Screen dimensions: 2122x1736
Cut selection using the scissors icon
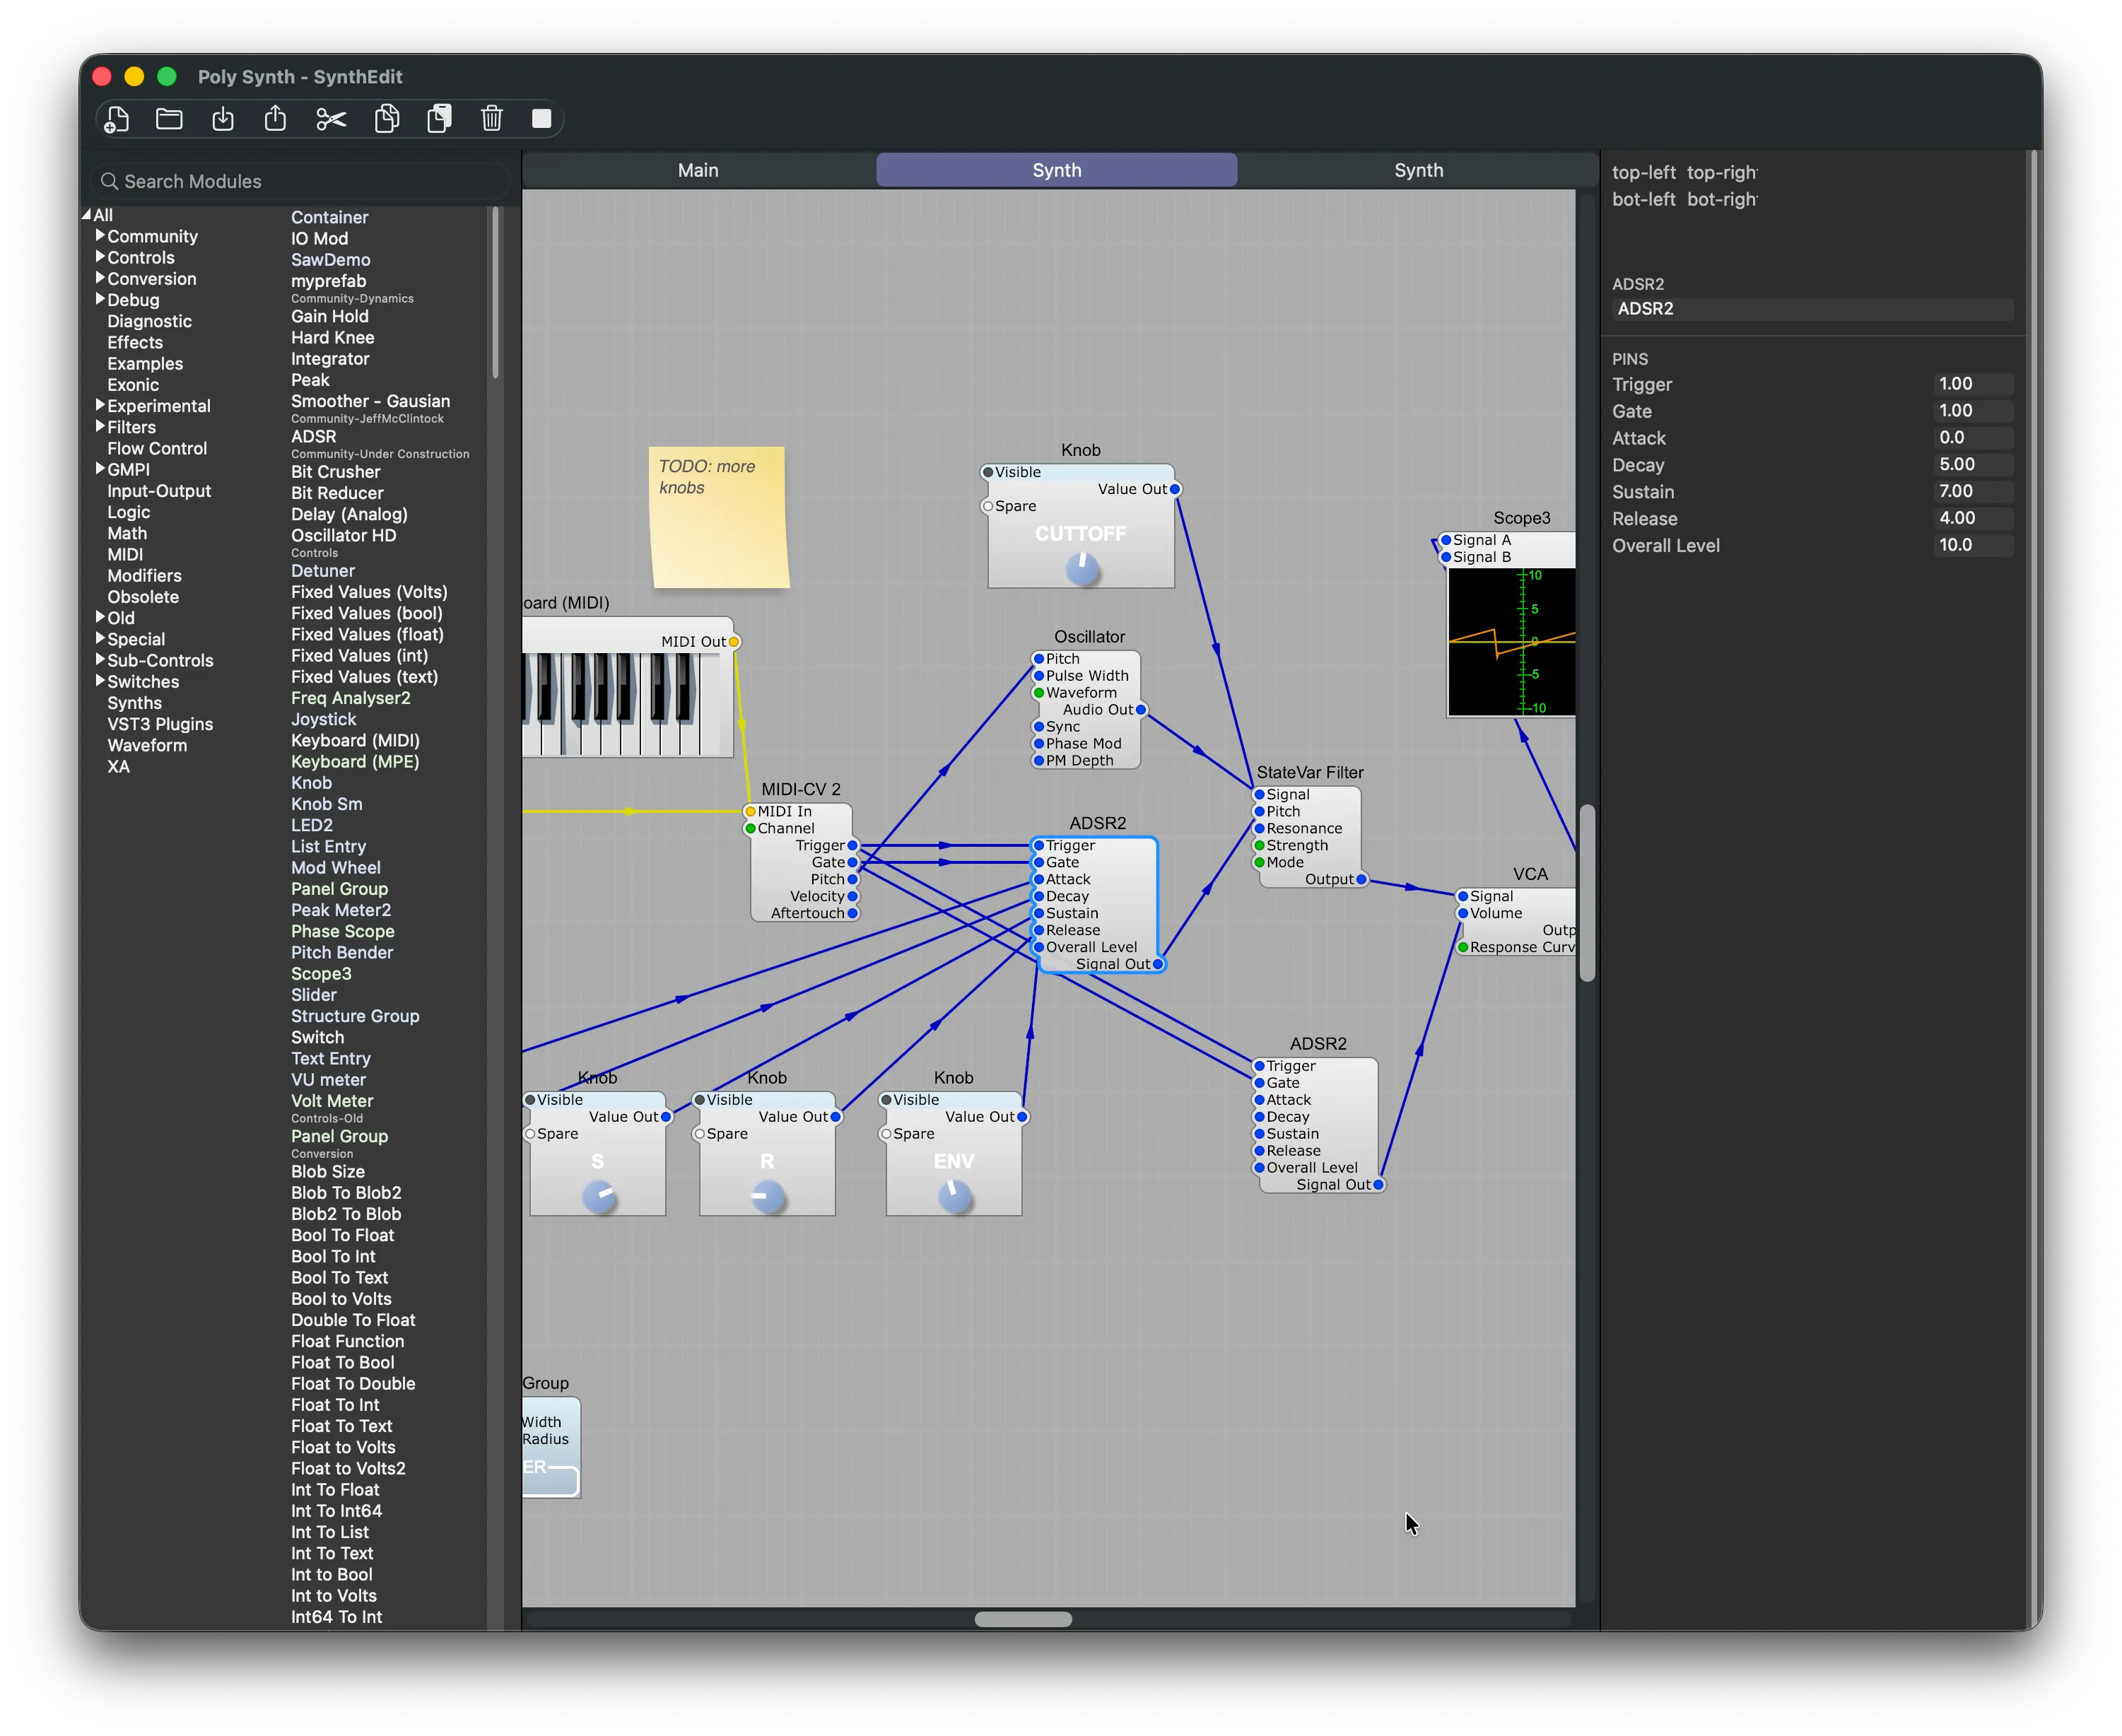(331, 119)
